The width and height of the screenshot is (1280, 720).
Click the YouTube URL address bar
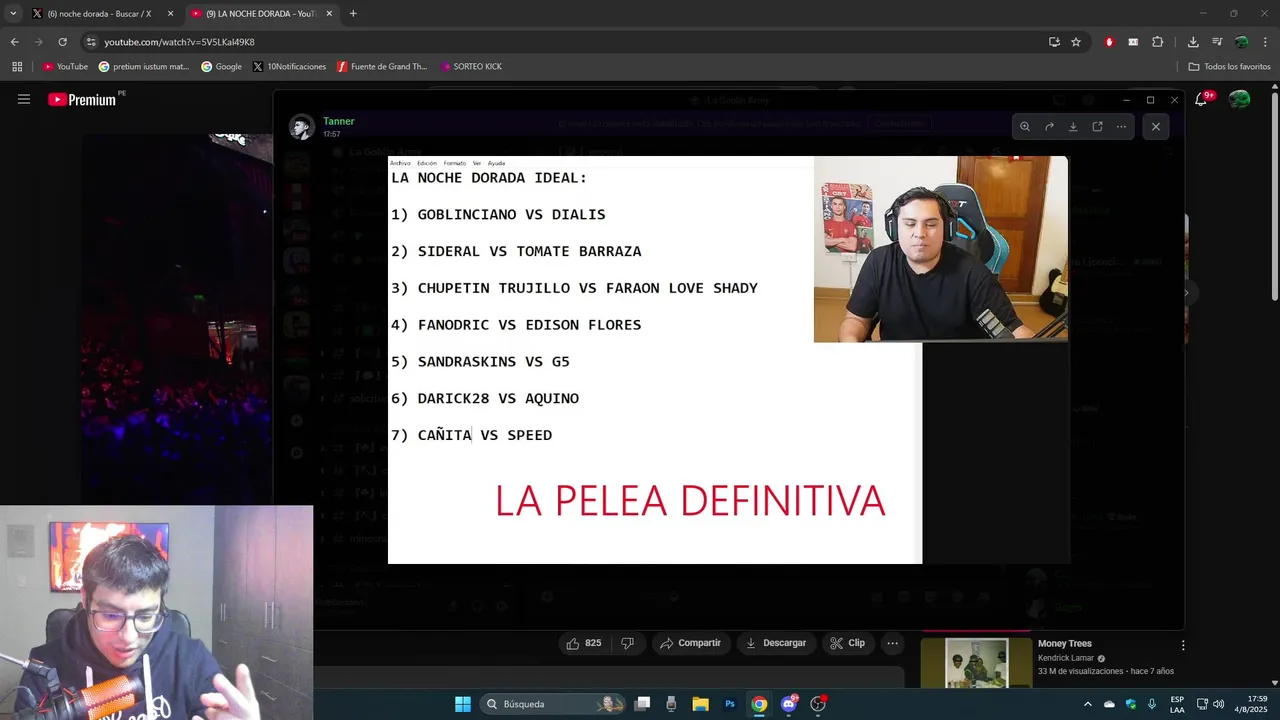coord(560,42)
